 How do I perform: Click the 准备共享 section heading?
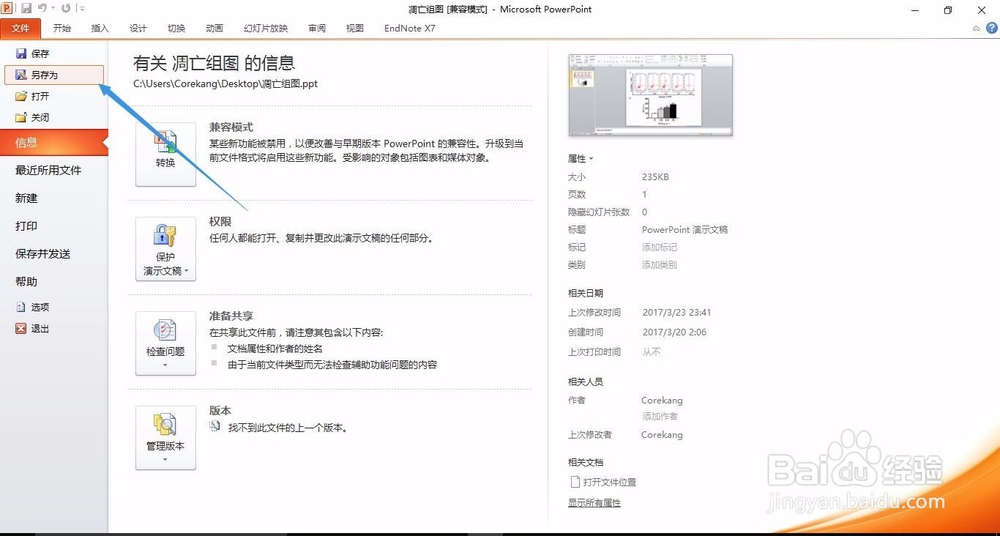pyautogui.click(x=231, y=316)
